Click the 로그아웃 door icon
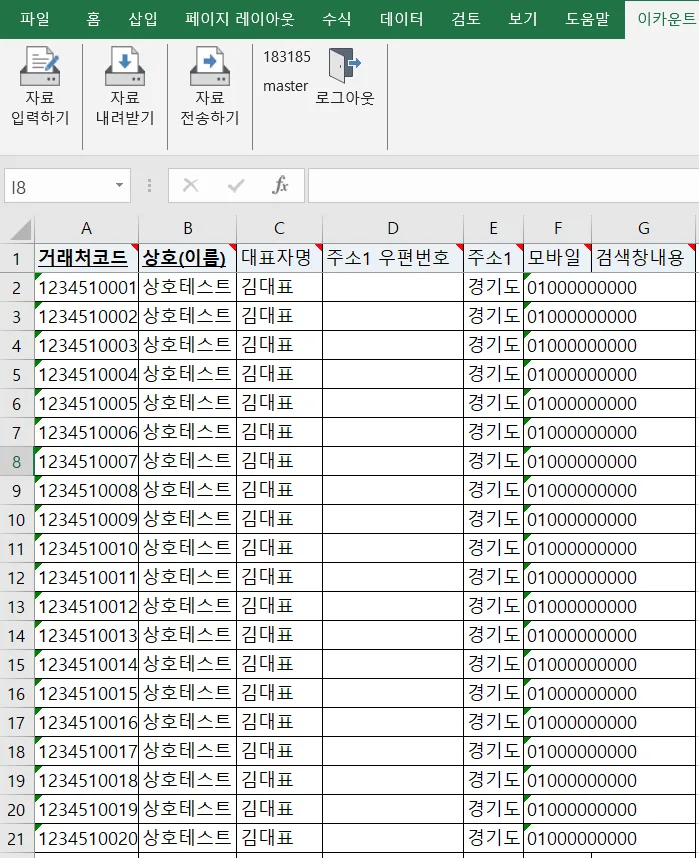 click(x=344, y=65)
